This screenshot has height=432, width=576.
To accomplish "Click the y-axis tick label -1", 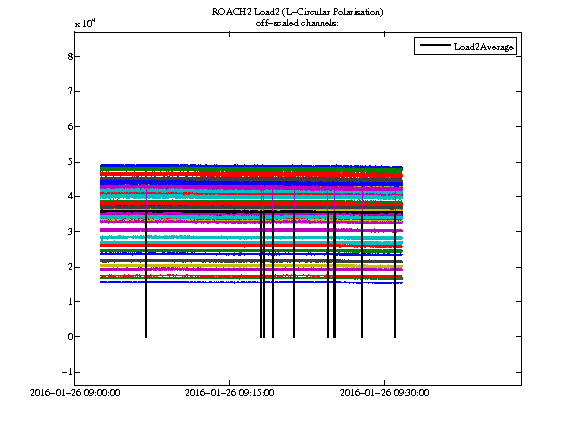I will 67,372.
